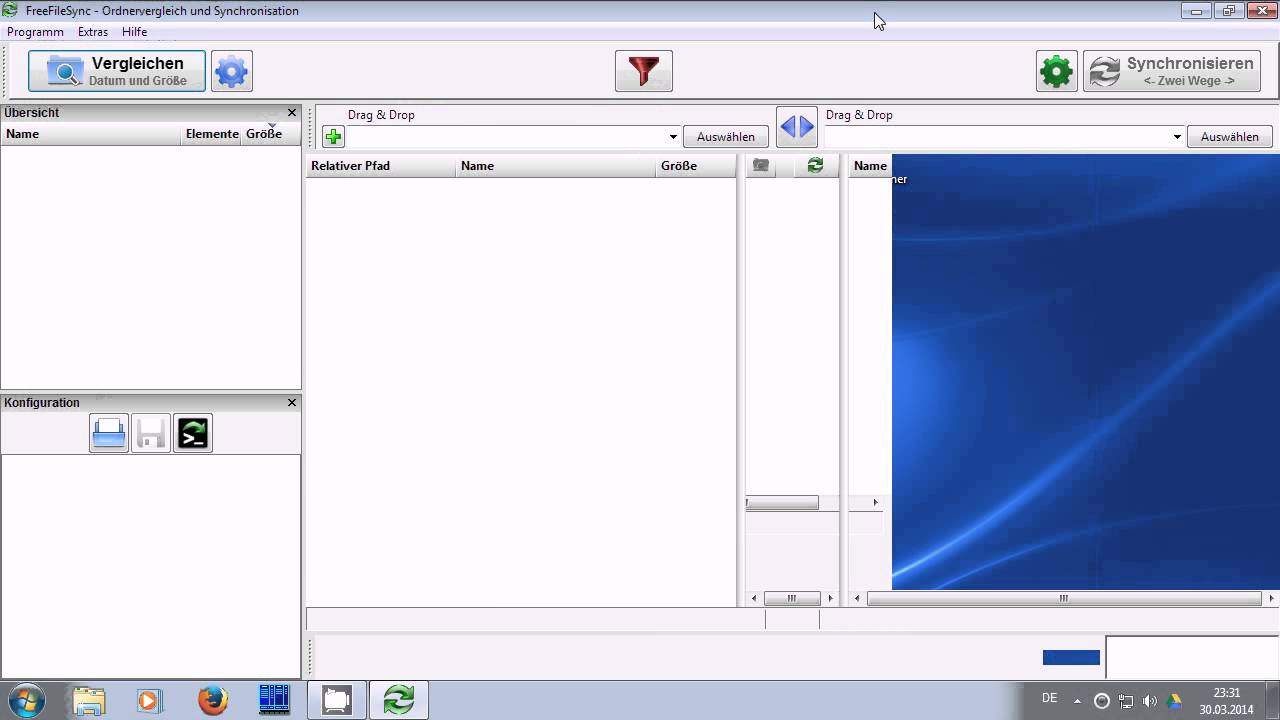Open configuration with blue folder-tray icon
The height and width of the screenshot is (720, 1280).
(x=109, y=433)
